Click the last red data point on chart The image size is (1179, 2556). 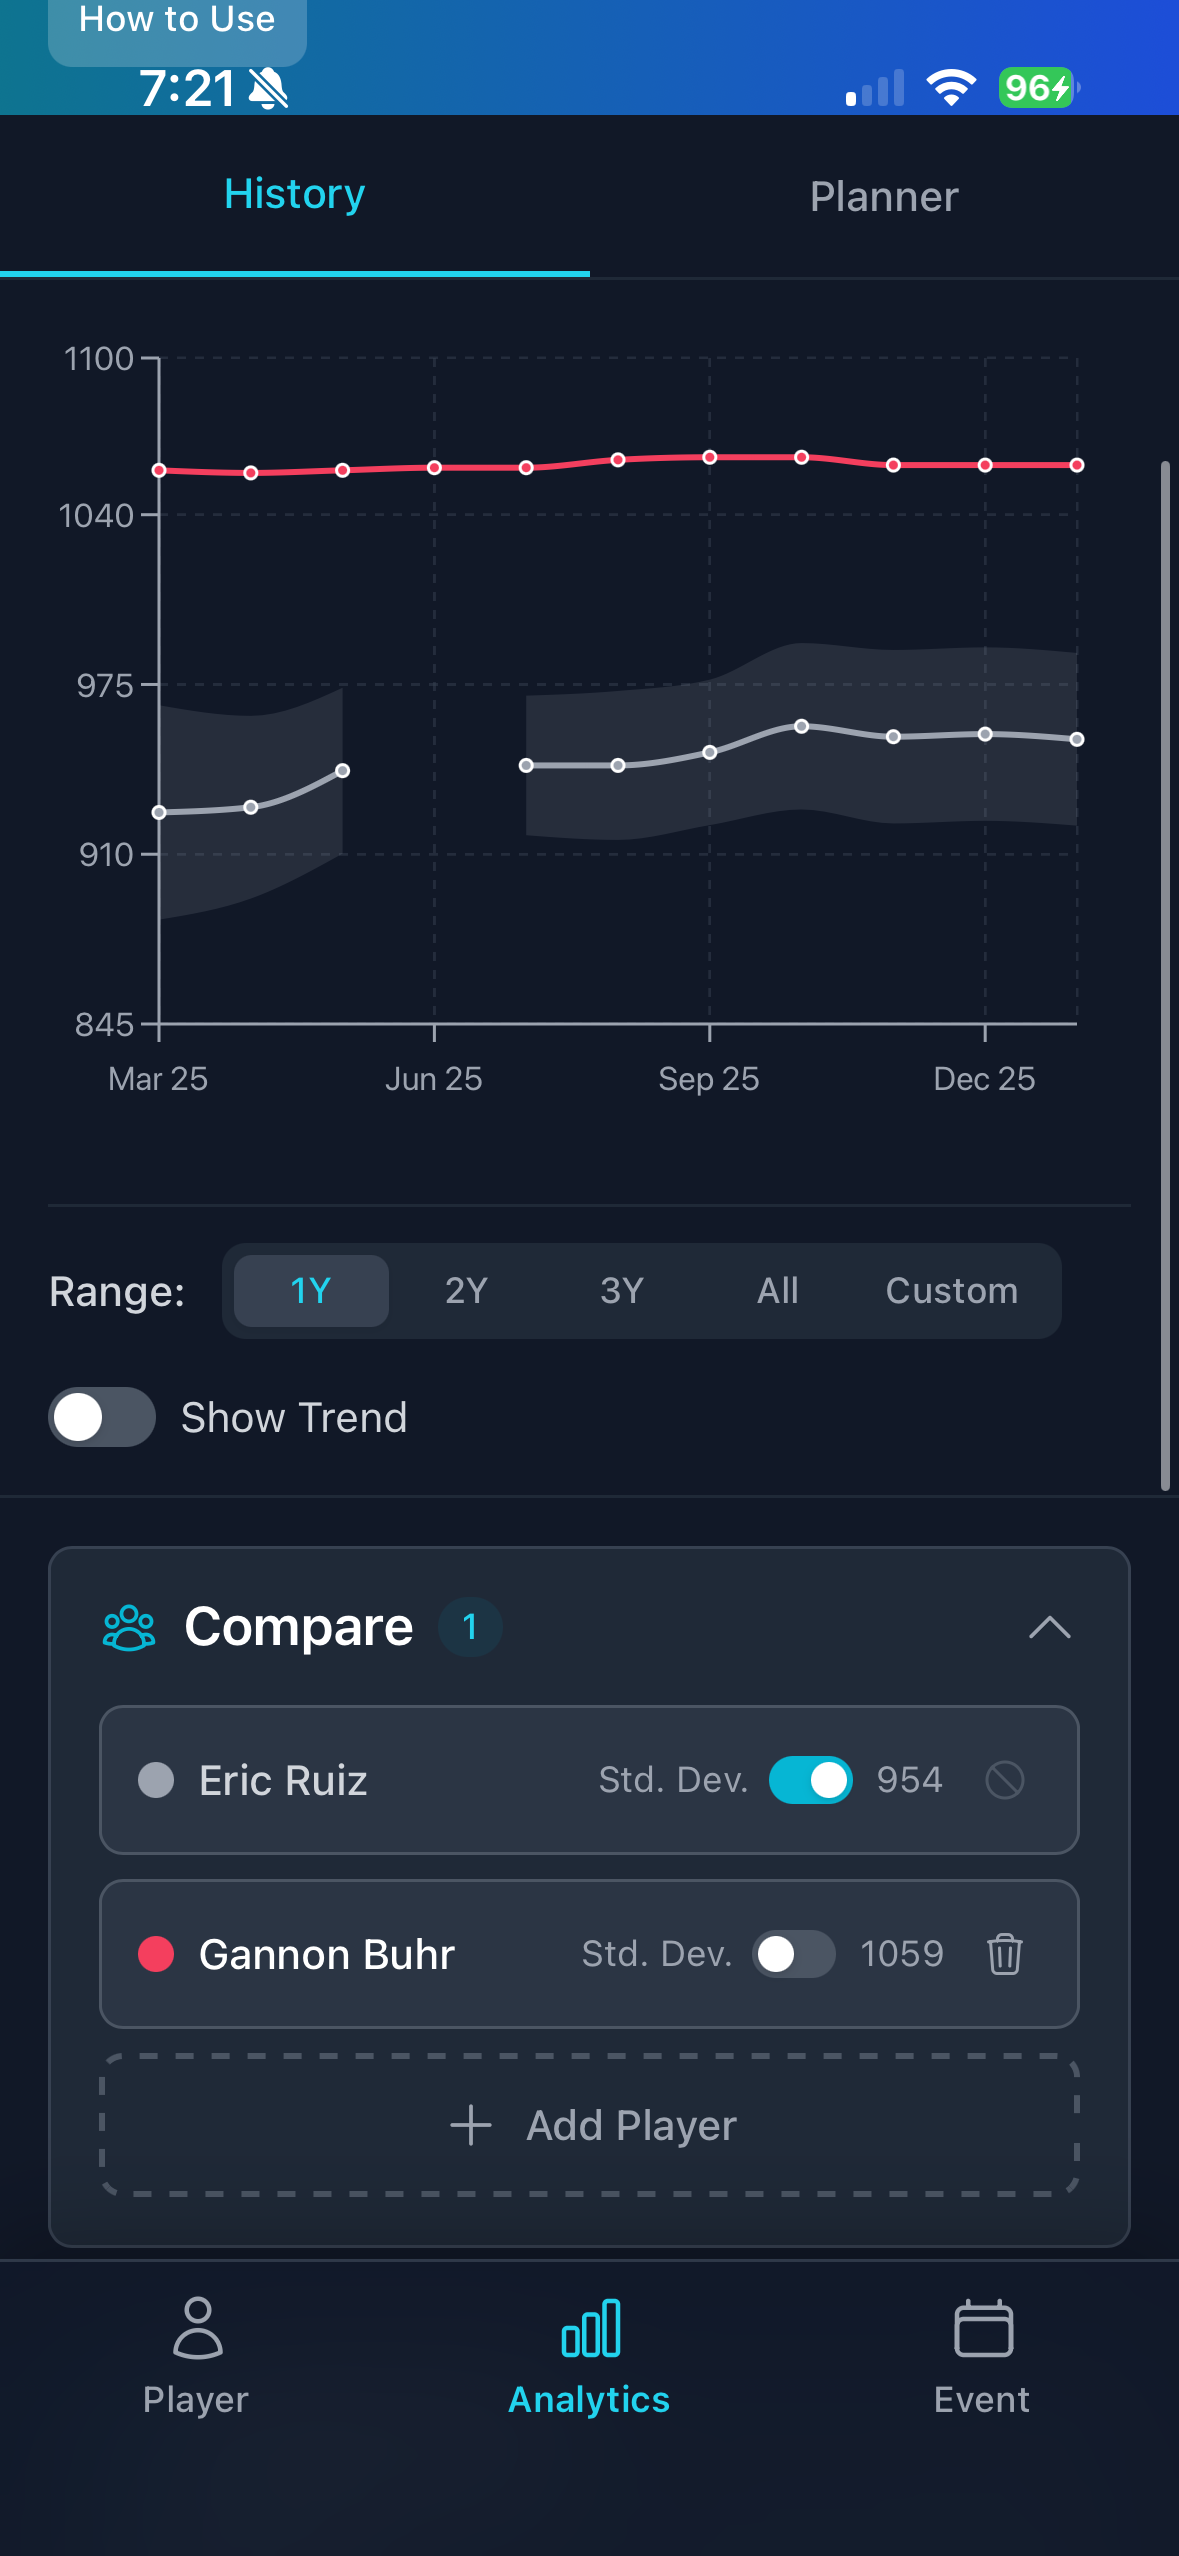[1076, 465]
